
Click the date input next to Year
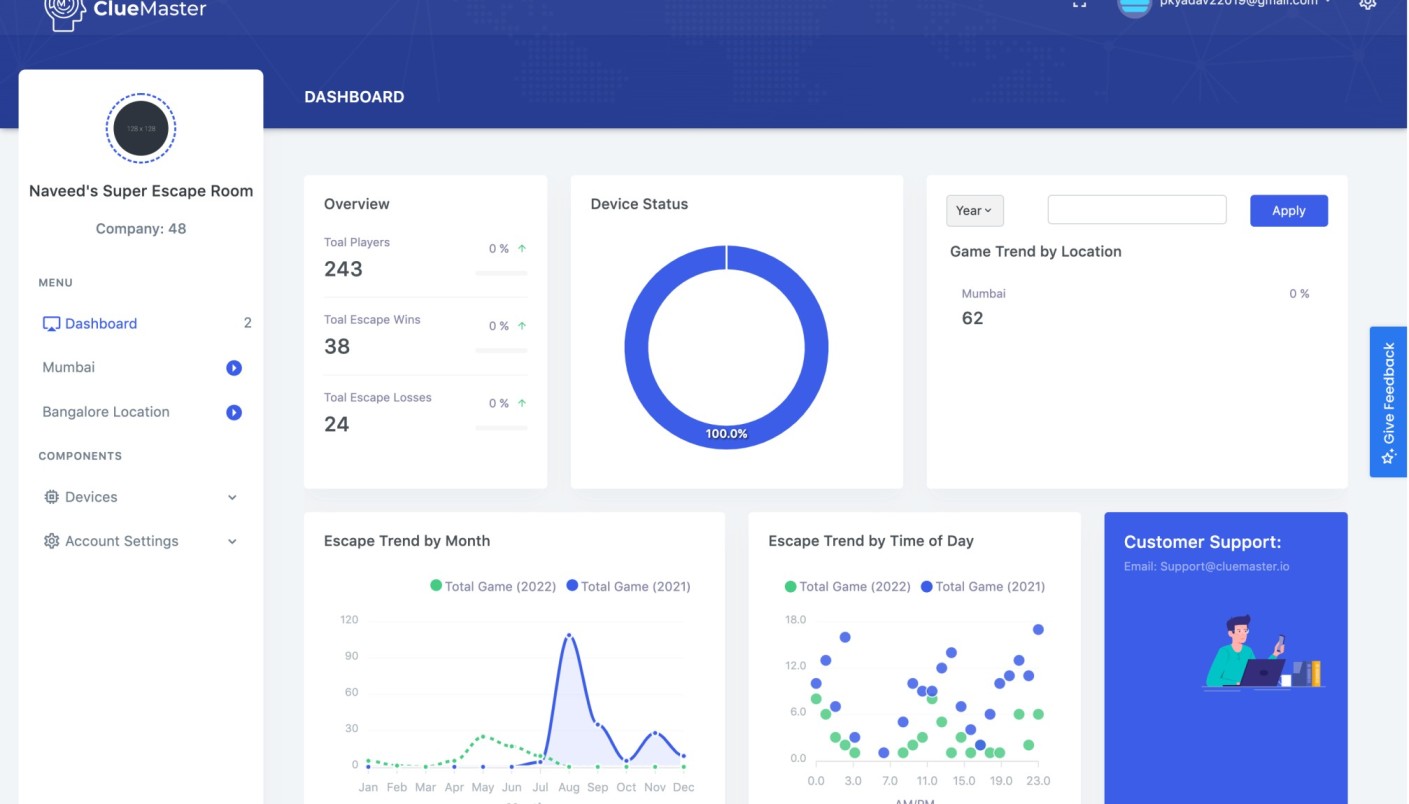click(1137, 210)
